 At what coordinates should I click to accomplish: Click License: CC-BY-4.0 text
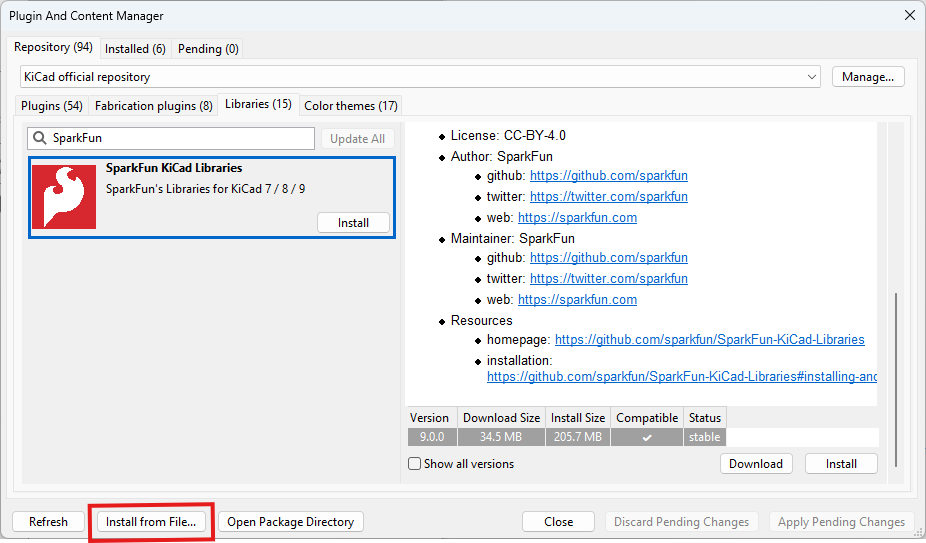click(x=508, y=135)
